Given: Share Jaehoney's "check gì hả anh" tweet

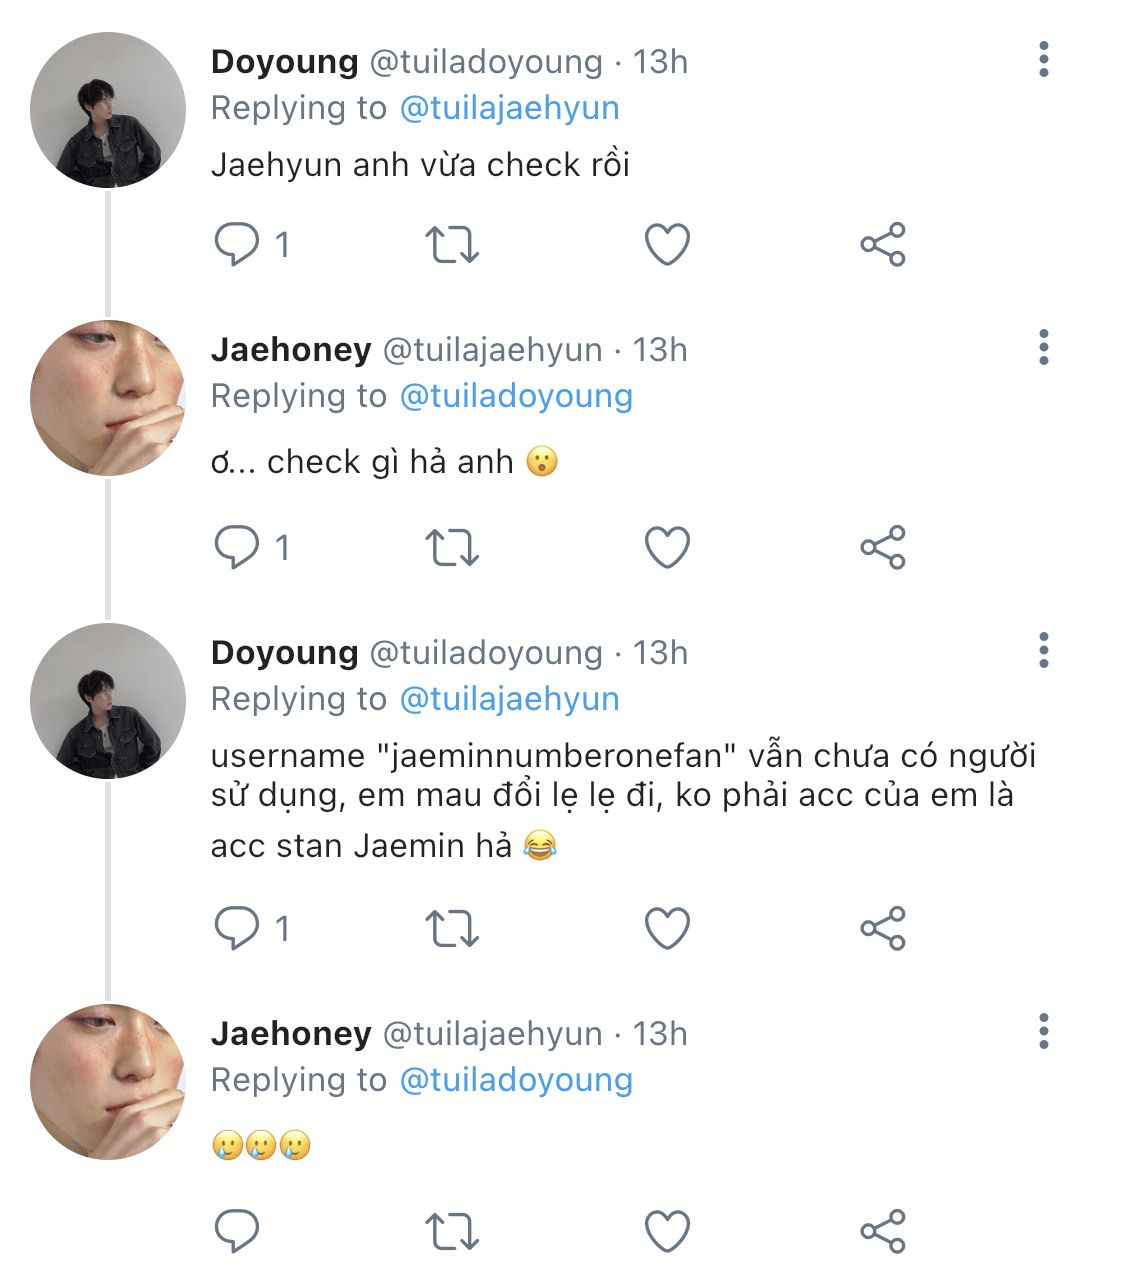Looking at the screenshot, I should pos(883,547).
